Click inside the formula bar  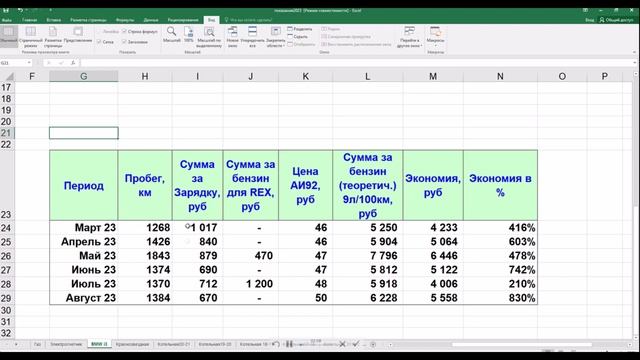pos(355,63)
